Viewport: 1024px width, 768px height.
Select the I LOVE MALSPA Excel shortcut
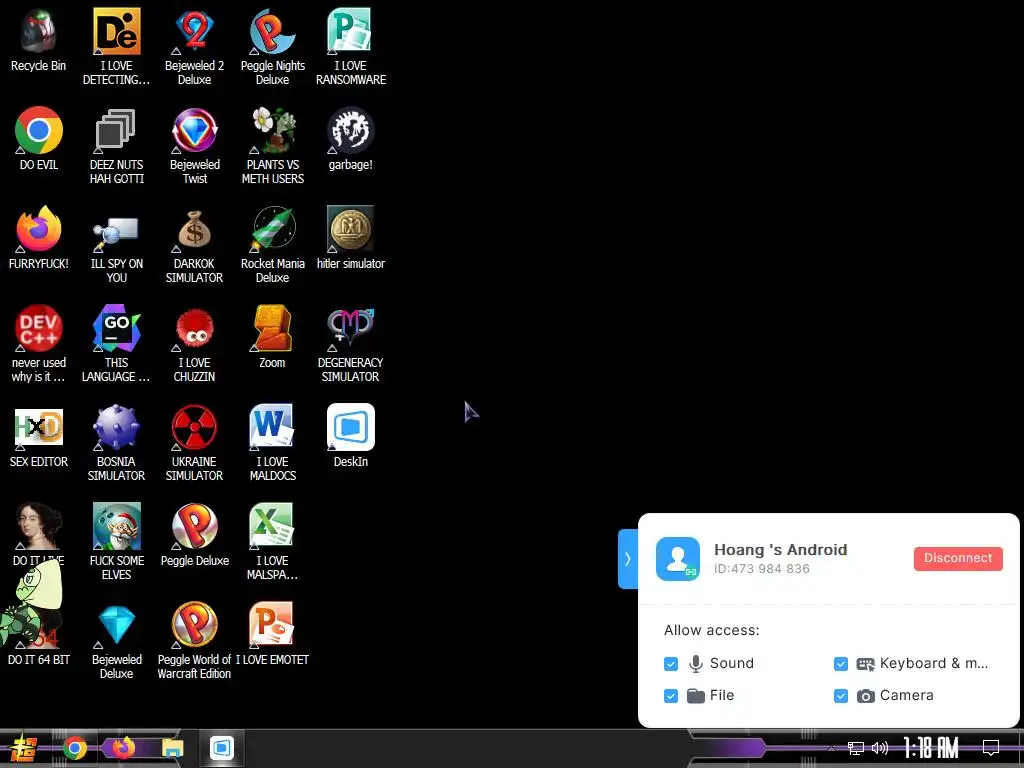click(272, 542)
